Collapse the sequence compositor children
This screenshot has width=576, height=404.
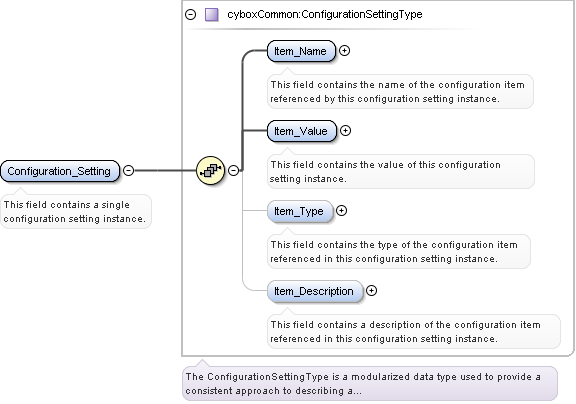coord(233,170)
